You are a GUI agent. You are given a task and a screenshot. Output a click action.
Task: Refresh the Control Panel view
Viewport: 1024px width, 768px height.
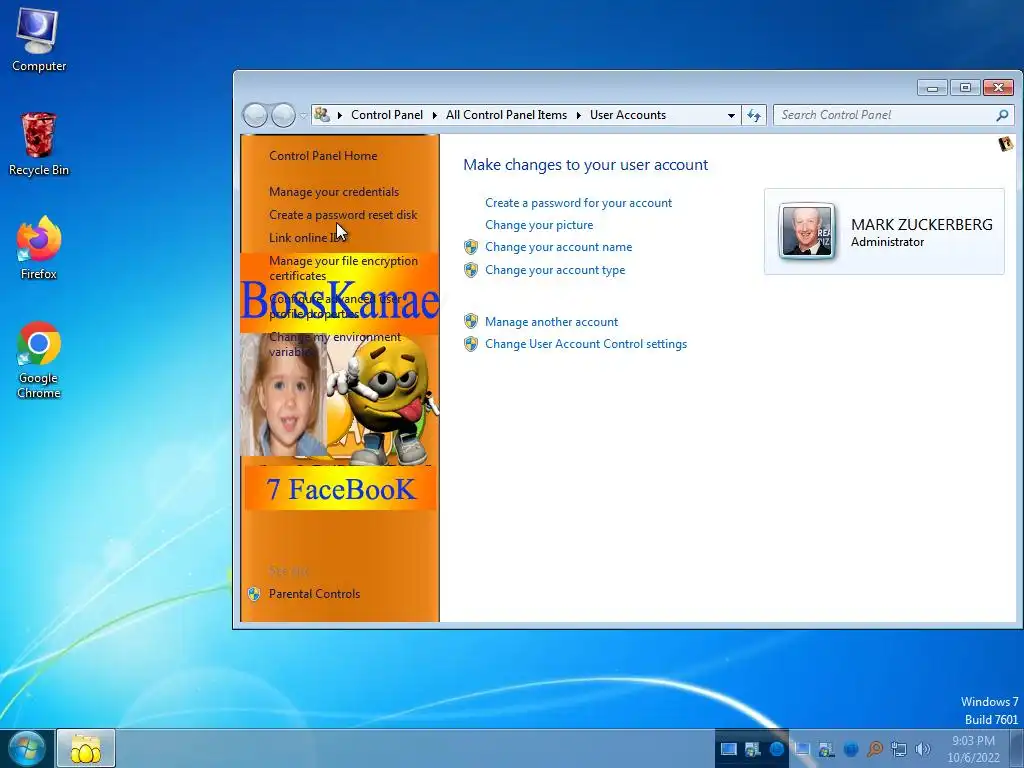click(754, 116)
